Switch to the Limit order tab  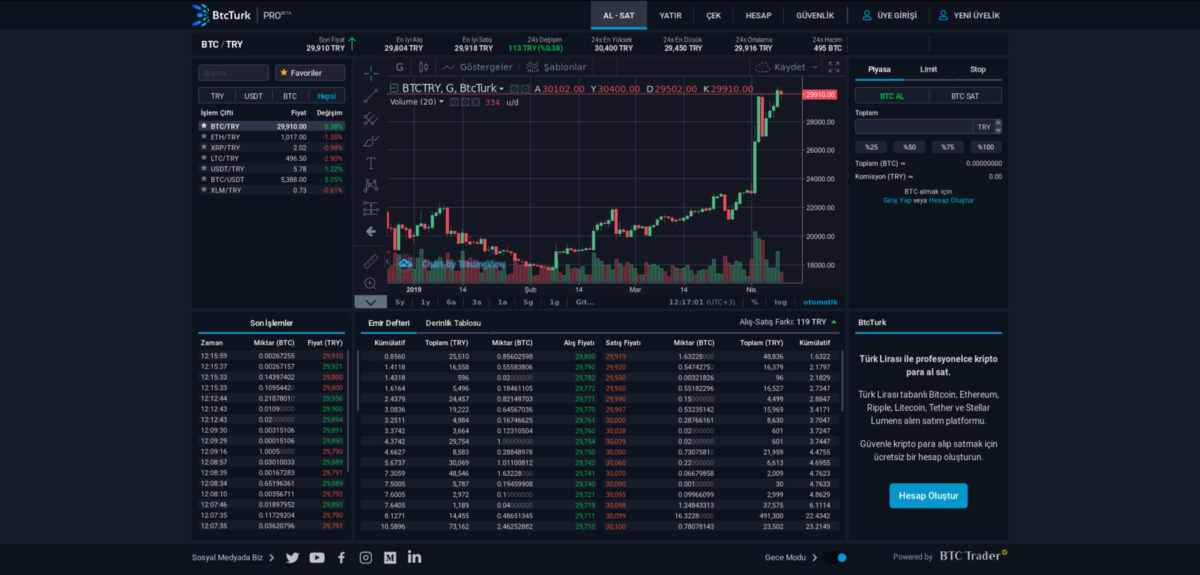point(928,69)
